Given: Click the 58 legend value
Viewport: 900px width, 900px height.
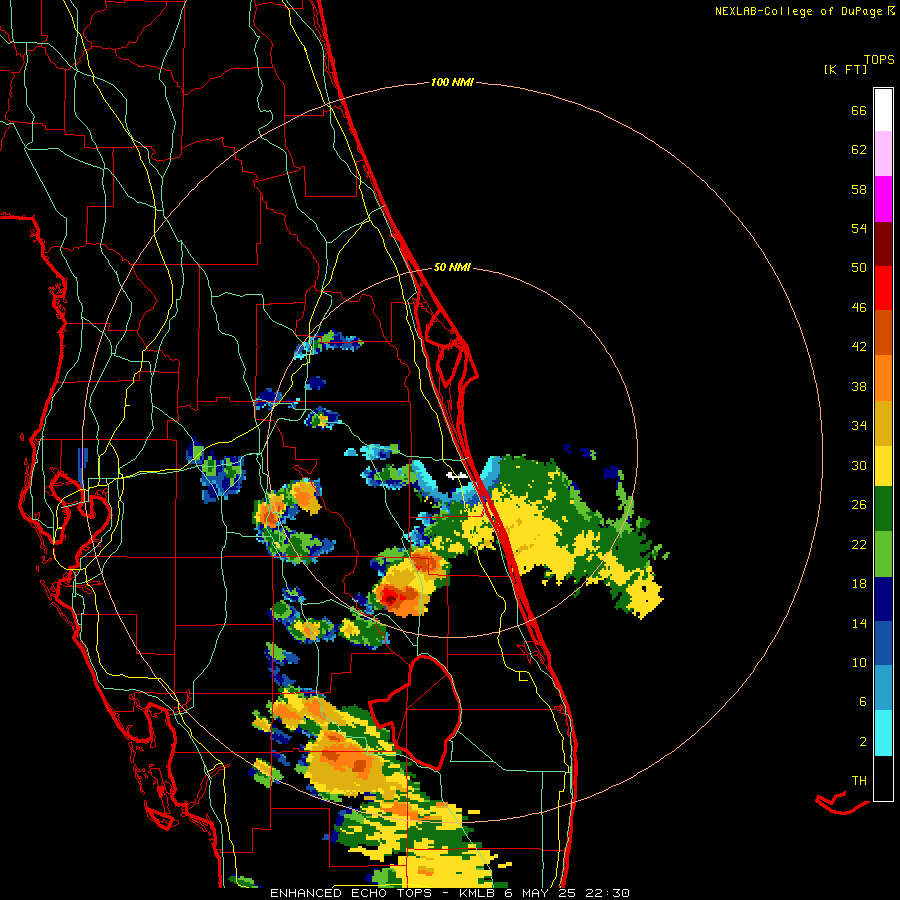Looking at the screenshot, I should [859, 189].
